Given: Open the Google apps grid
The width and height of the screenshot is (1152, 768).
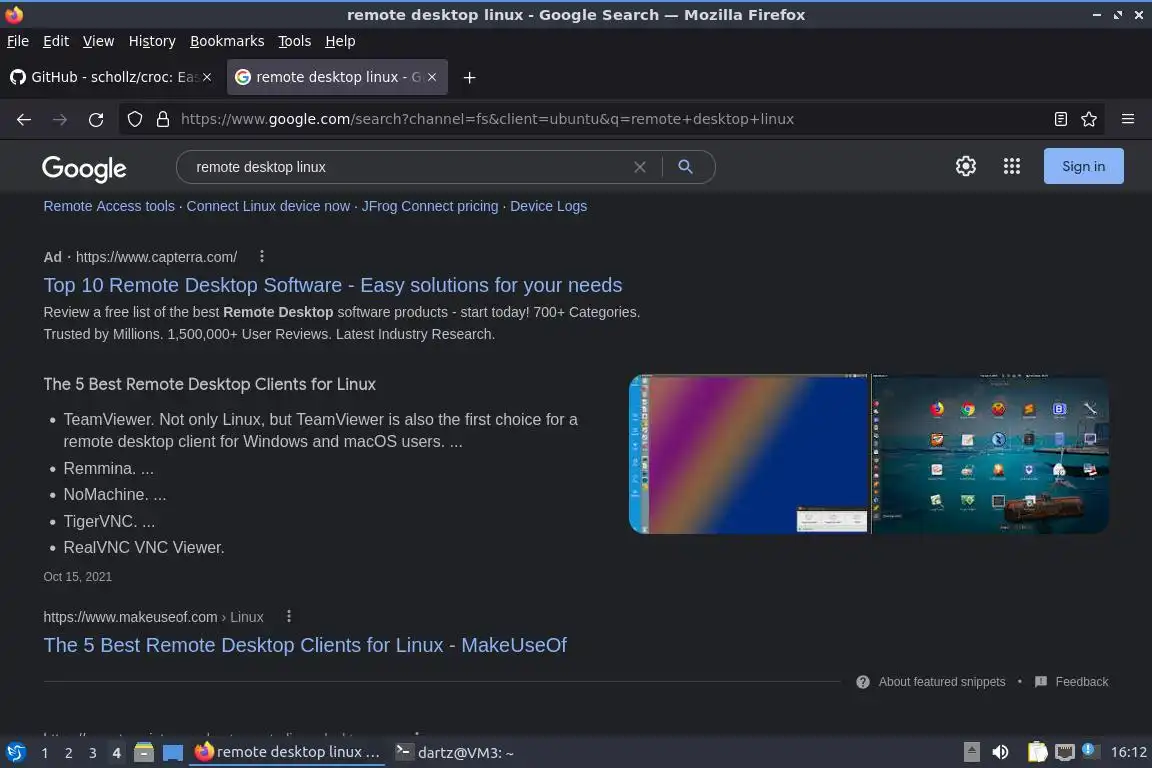Looking at the screenshot, I should pos(1012,166).
